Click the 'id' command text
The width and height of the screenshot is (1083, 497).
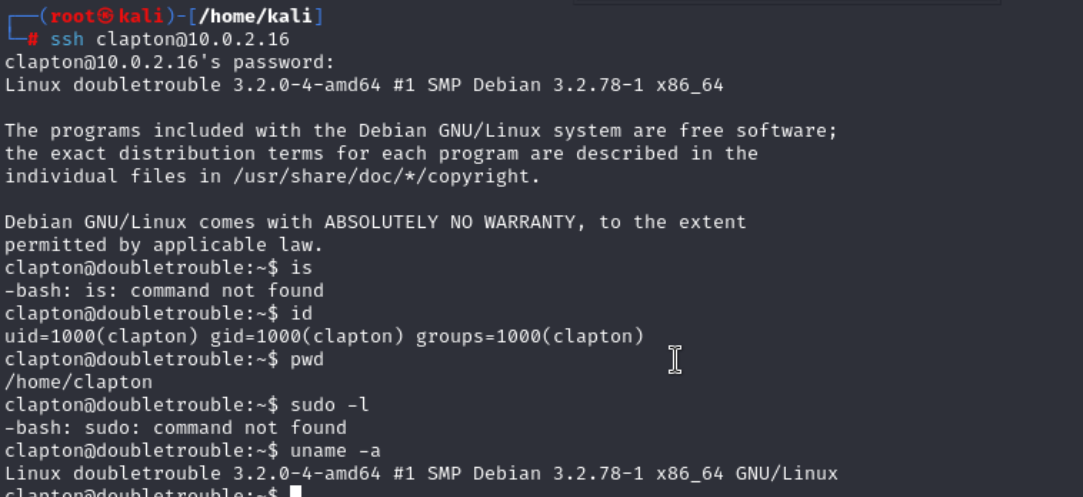click(x=301, y=313)
